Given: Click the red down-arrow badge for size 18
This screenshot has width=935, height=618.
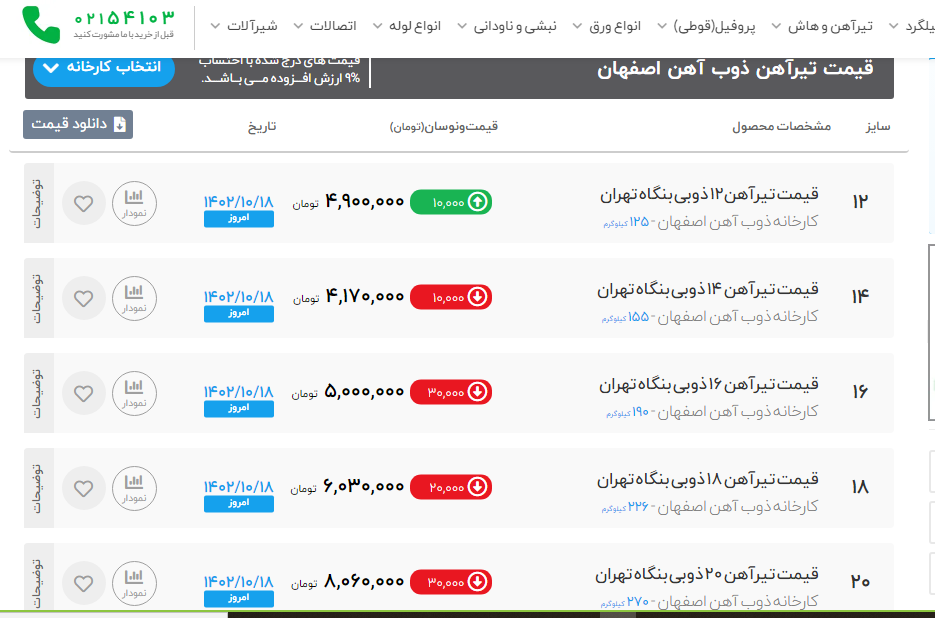Looking at the screenshot, I should [450, 487].
